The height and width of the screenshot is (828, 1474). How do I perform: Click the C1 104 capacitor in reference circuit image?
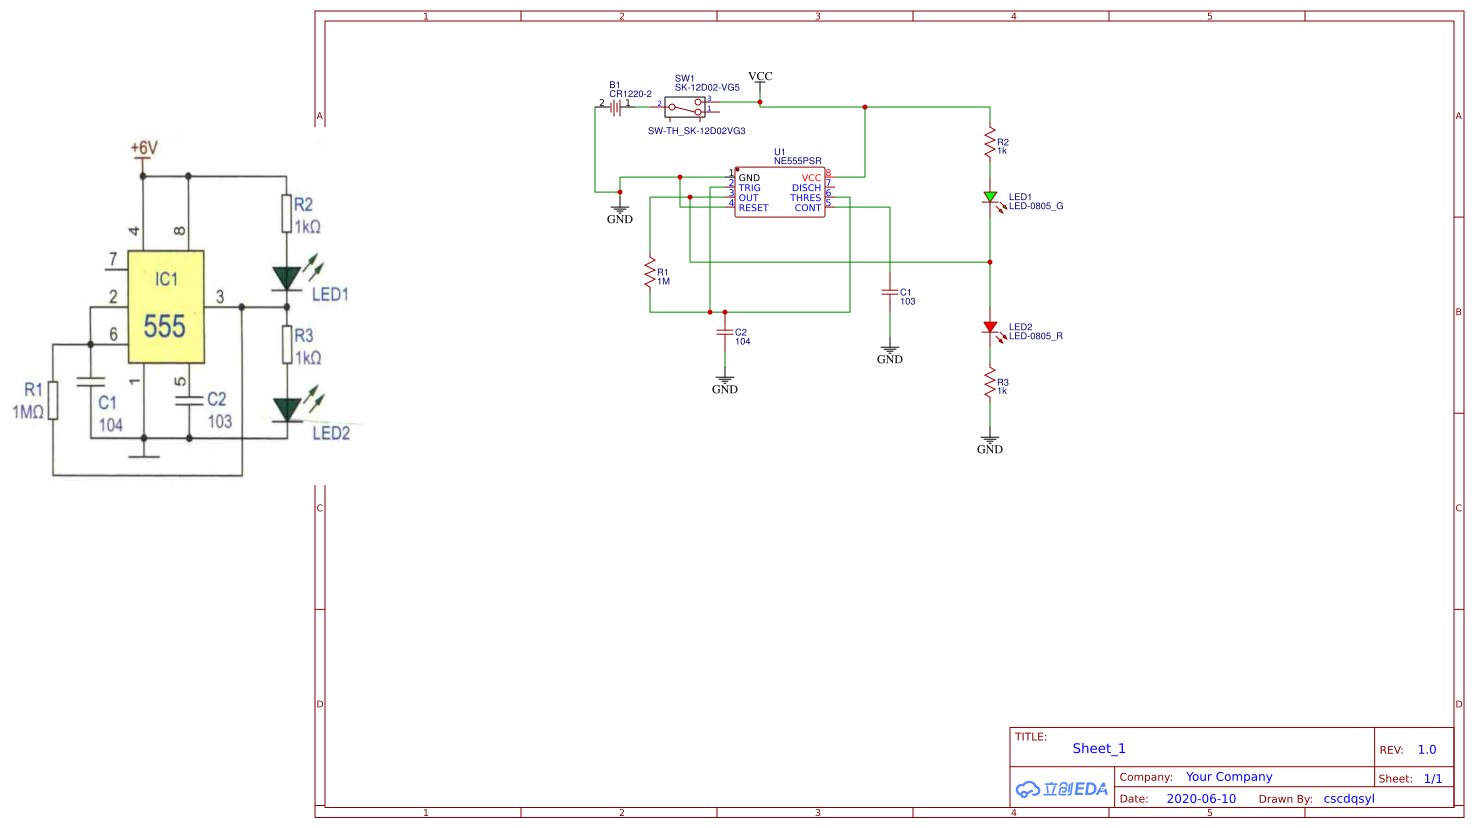tap(90, 382)
